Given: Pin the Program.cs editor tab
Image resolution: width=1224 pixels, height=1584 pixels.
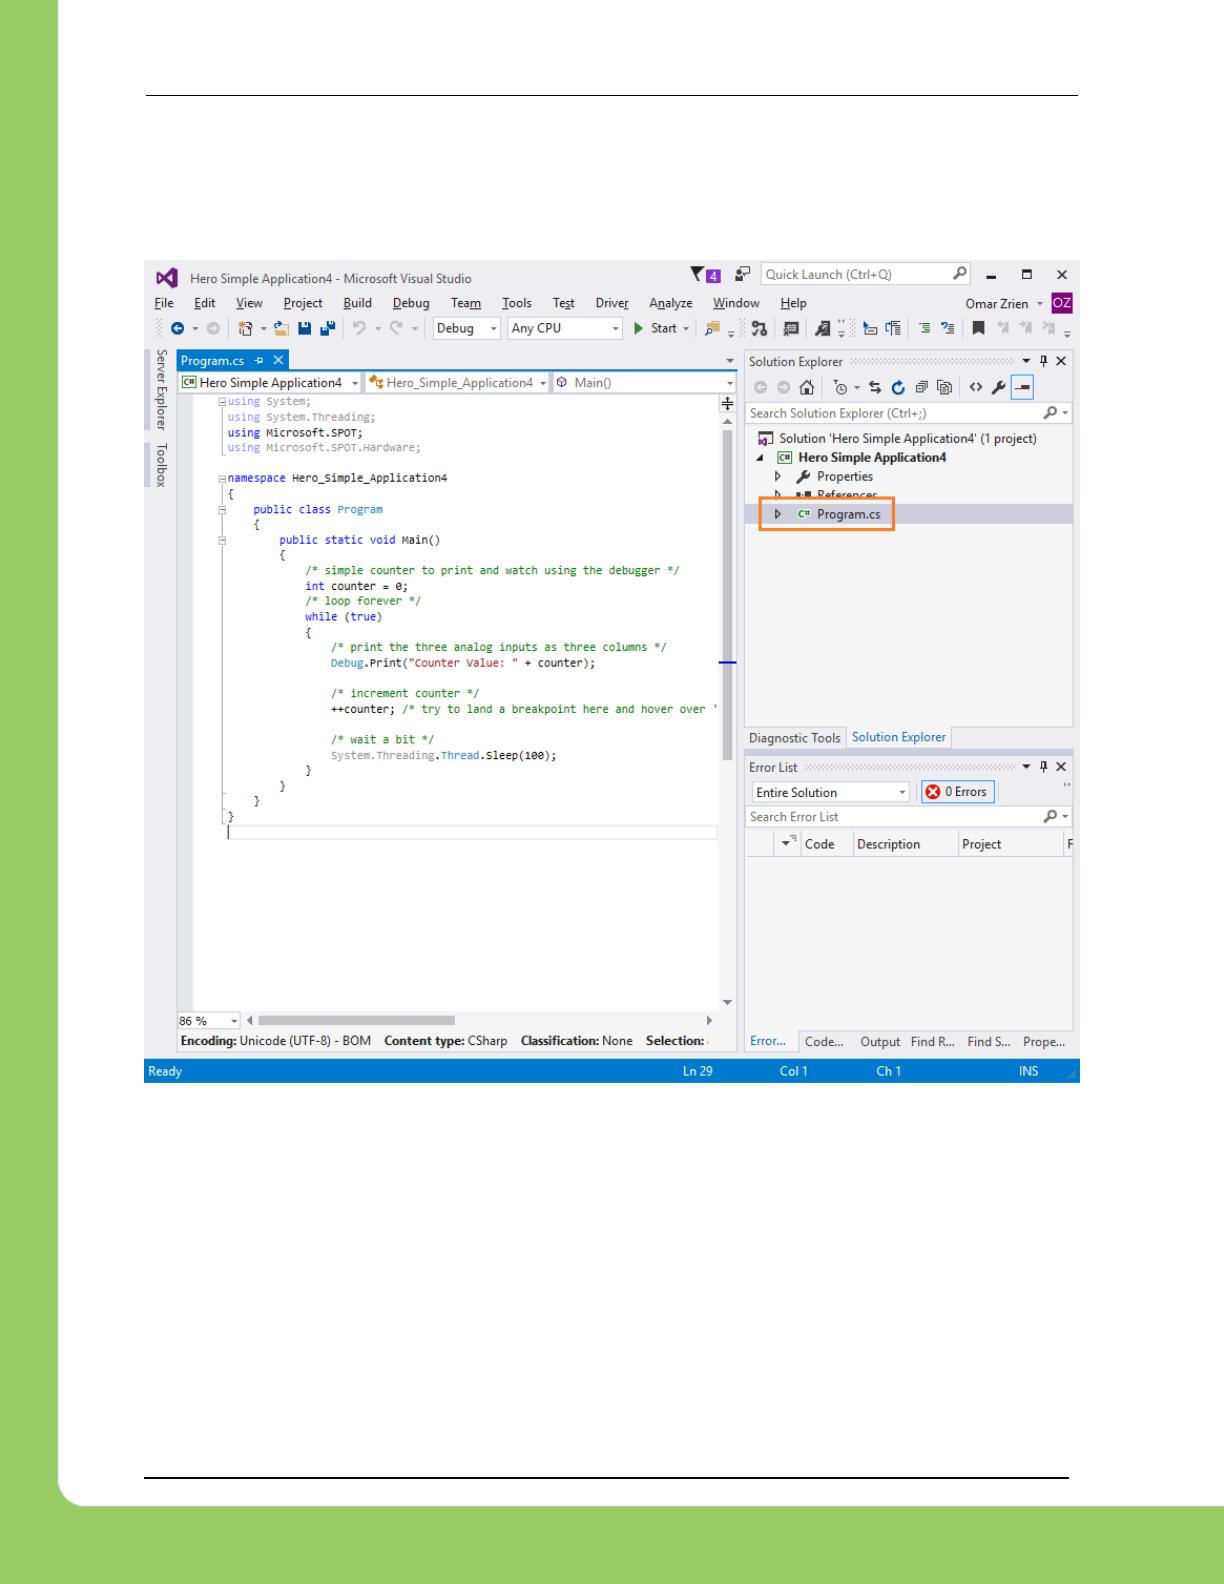Looking at the screenshot, I should click(x=259, y=361).
